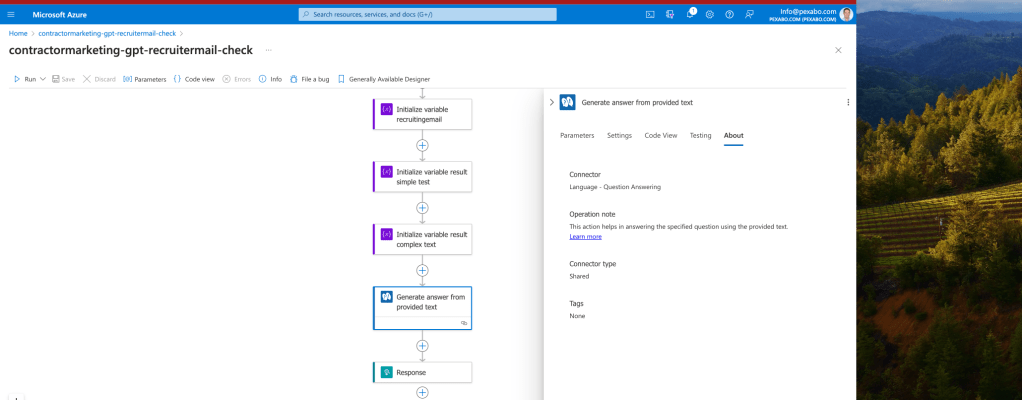This screenshot has height=400, width=1022.
Task: Click in the Search resources box
Action: tap(428, 14)
